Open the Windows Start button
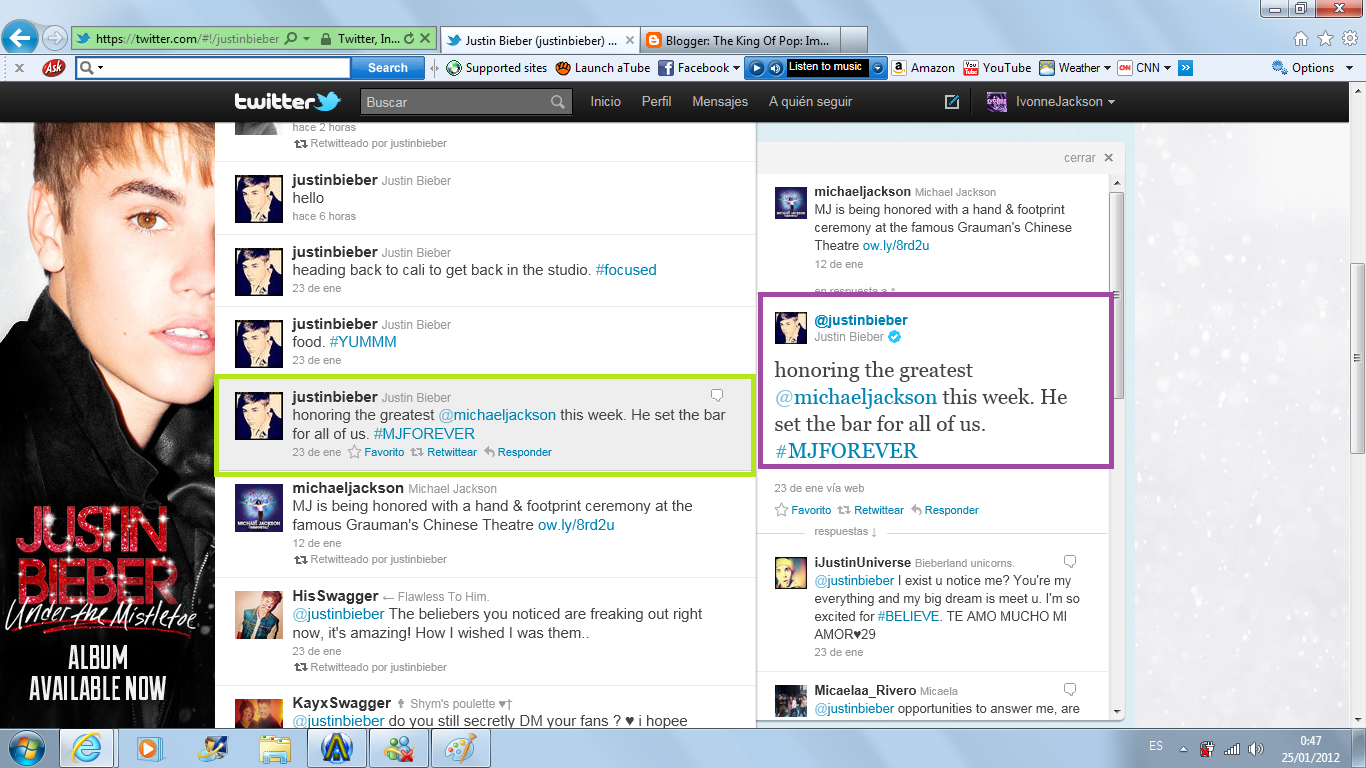 [x=25, y=747]
